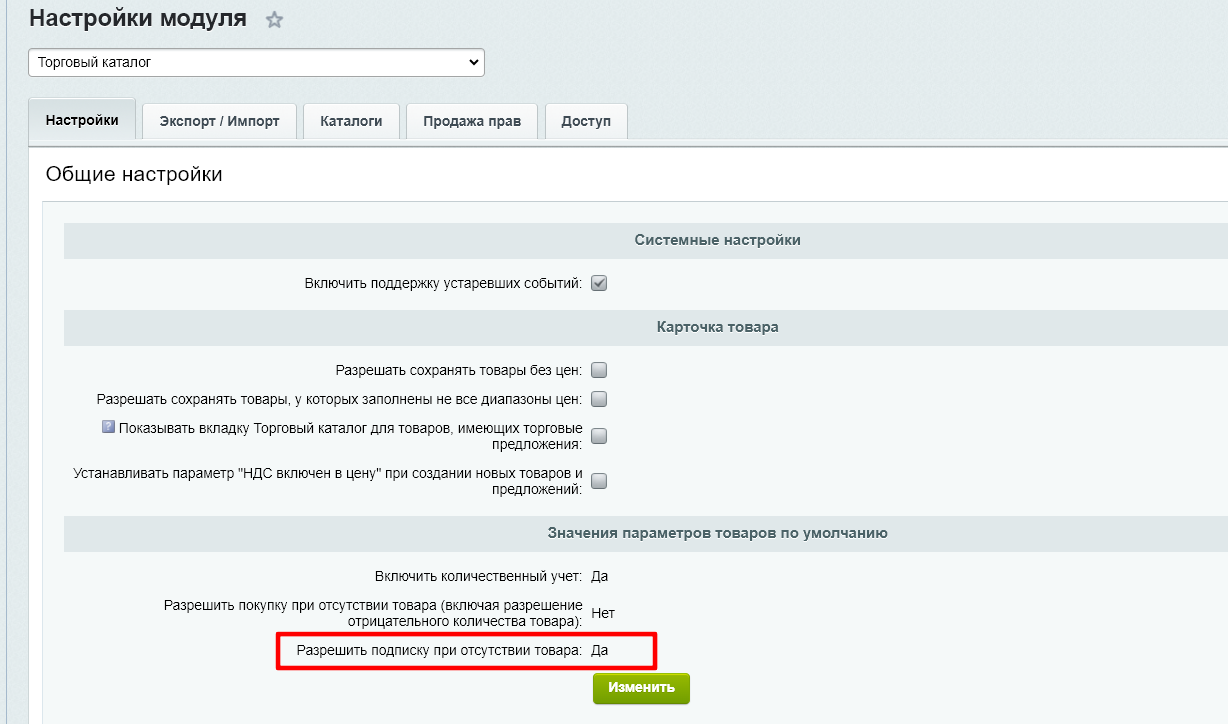
Task: Click the Разрешить подписку при отсутствии товара label
Action: [439, 650]
